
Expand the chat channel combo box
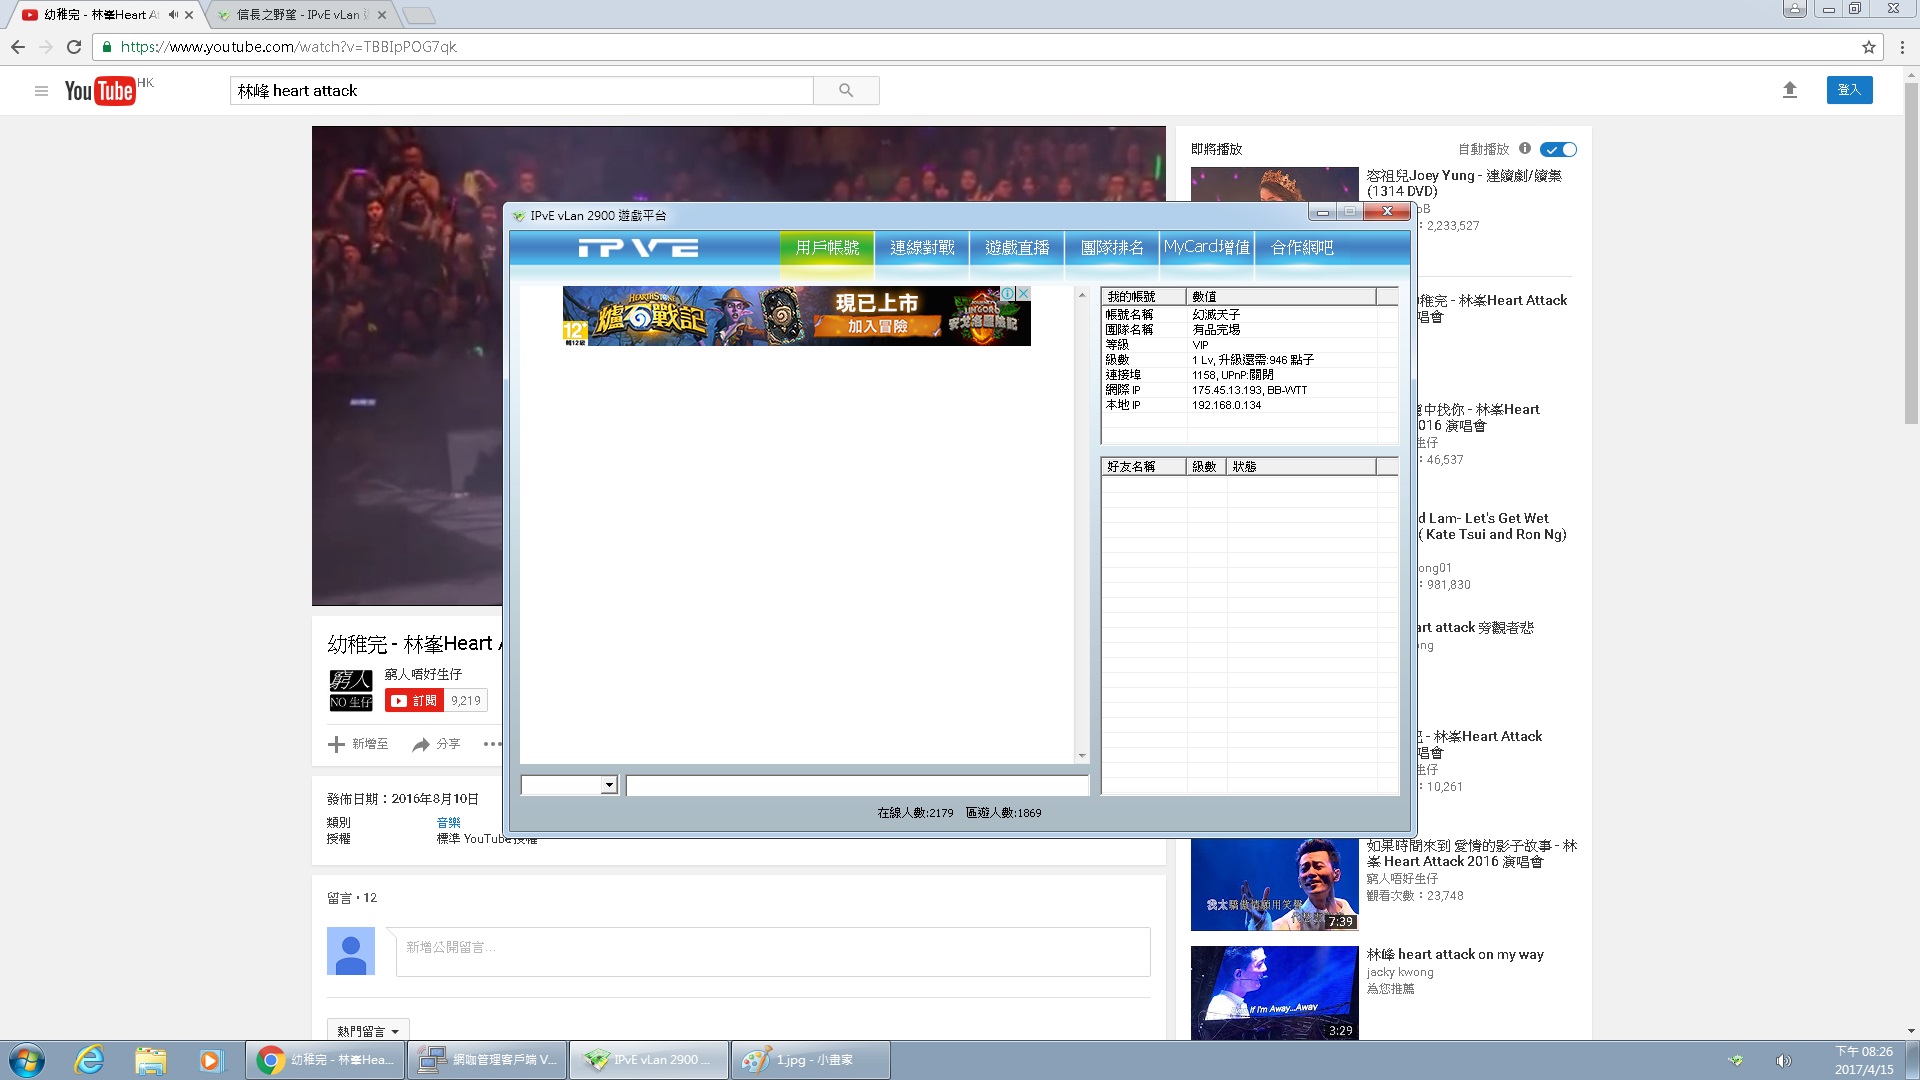(609, 786)
